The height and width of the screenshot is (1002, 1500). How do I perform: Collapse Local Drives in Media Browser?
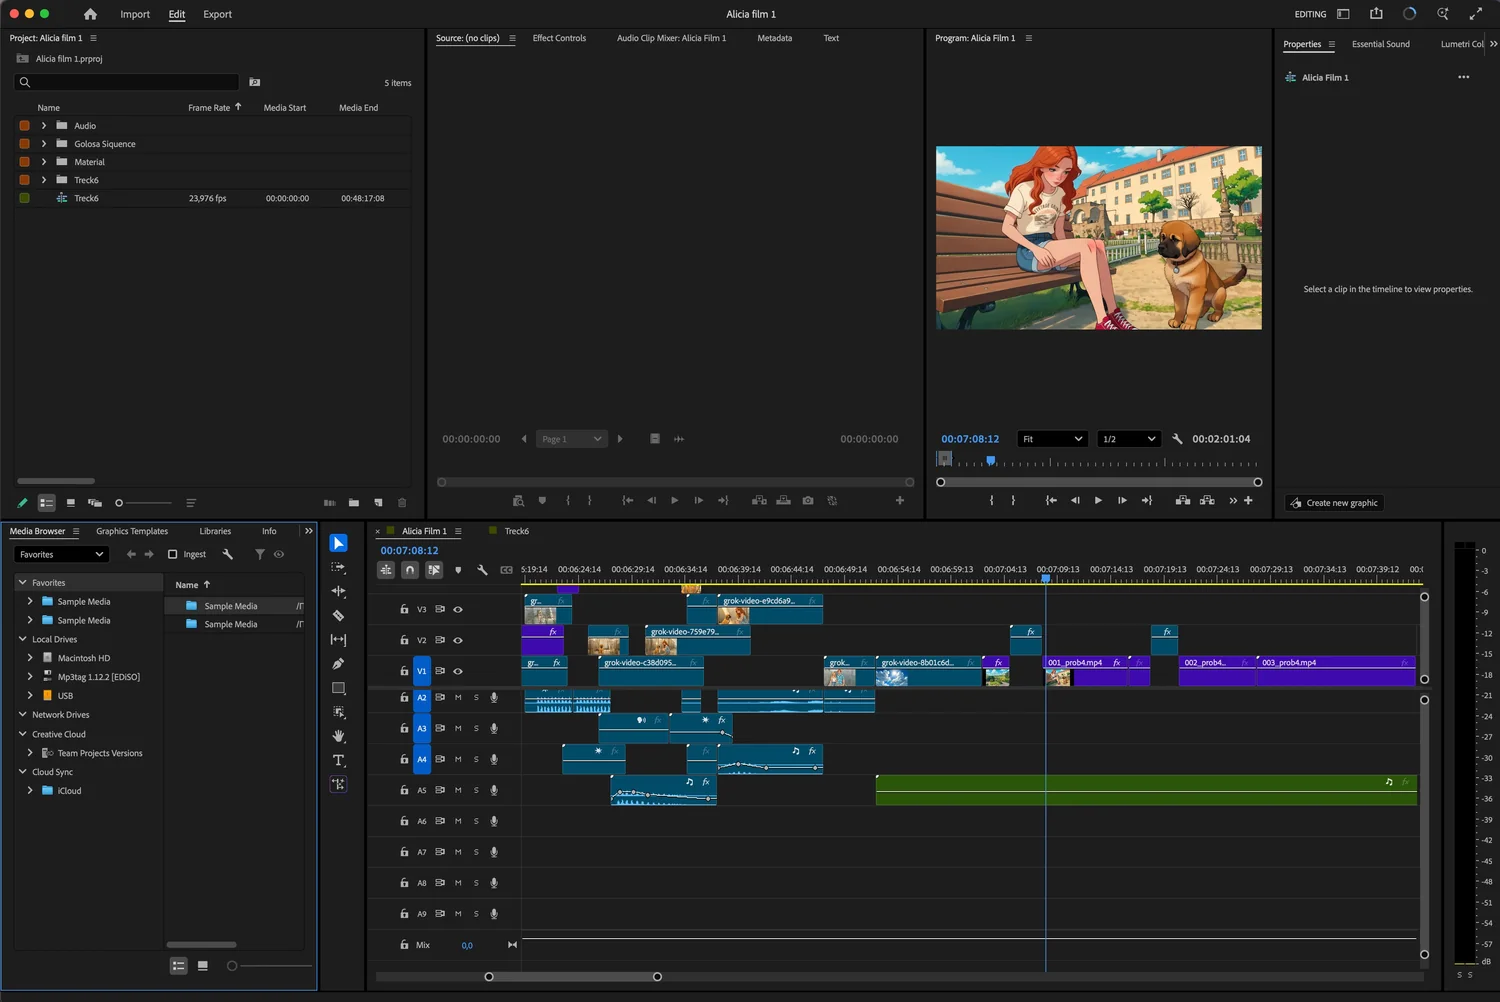point(22,639)
